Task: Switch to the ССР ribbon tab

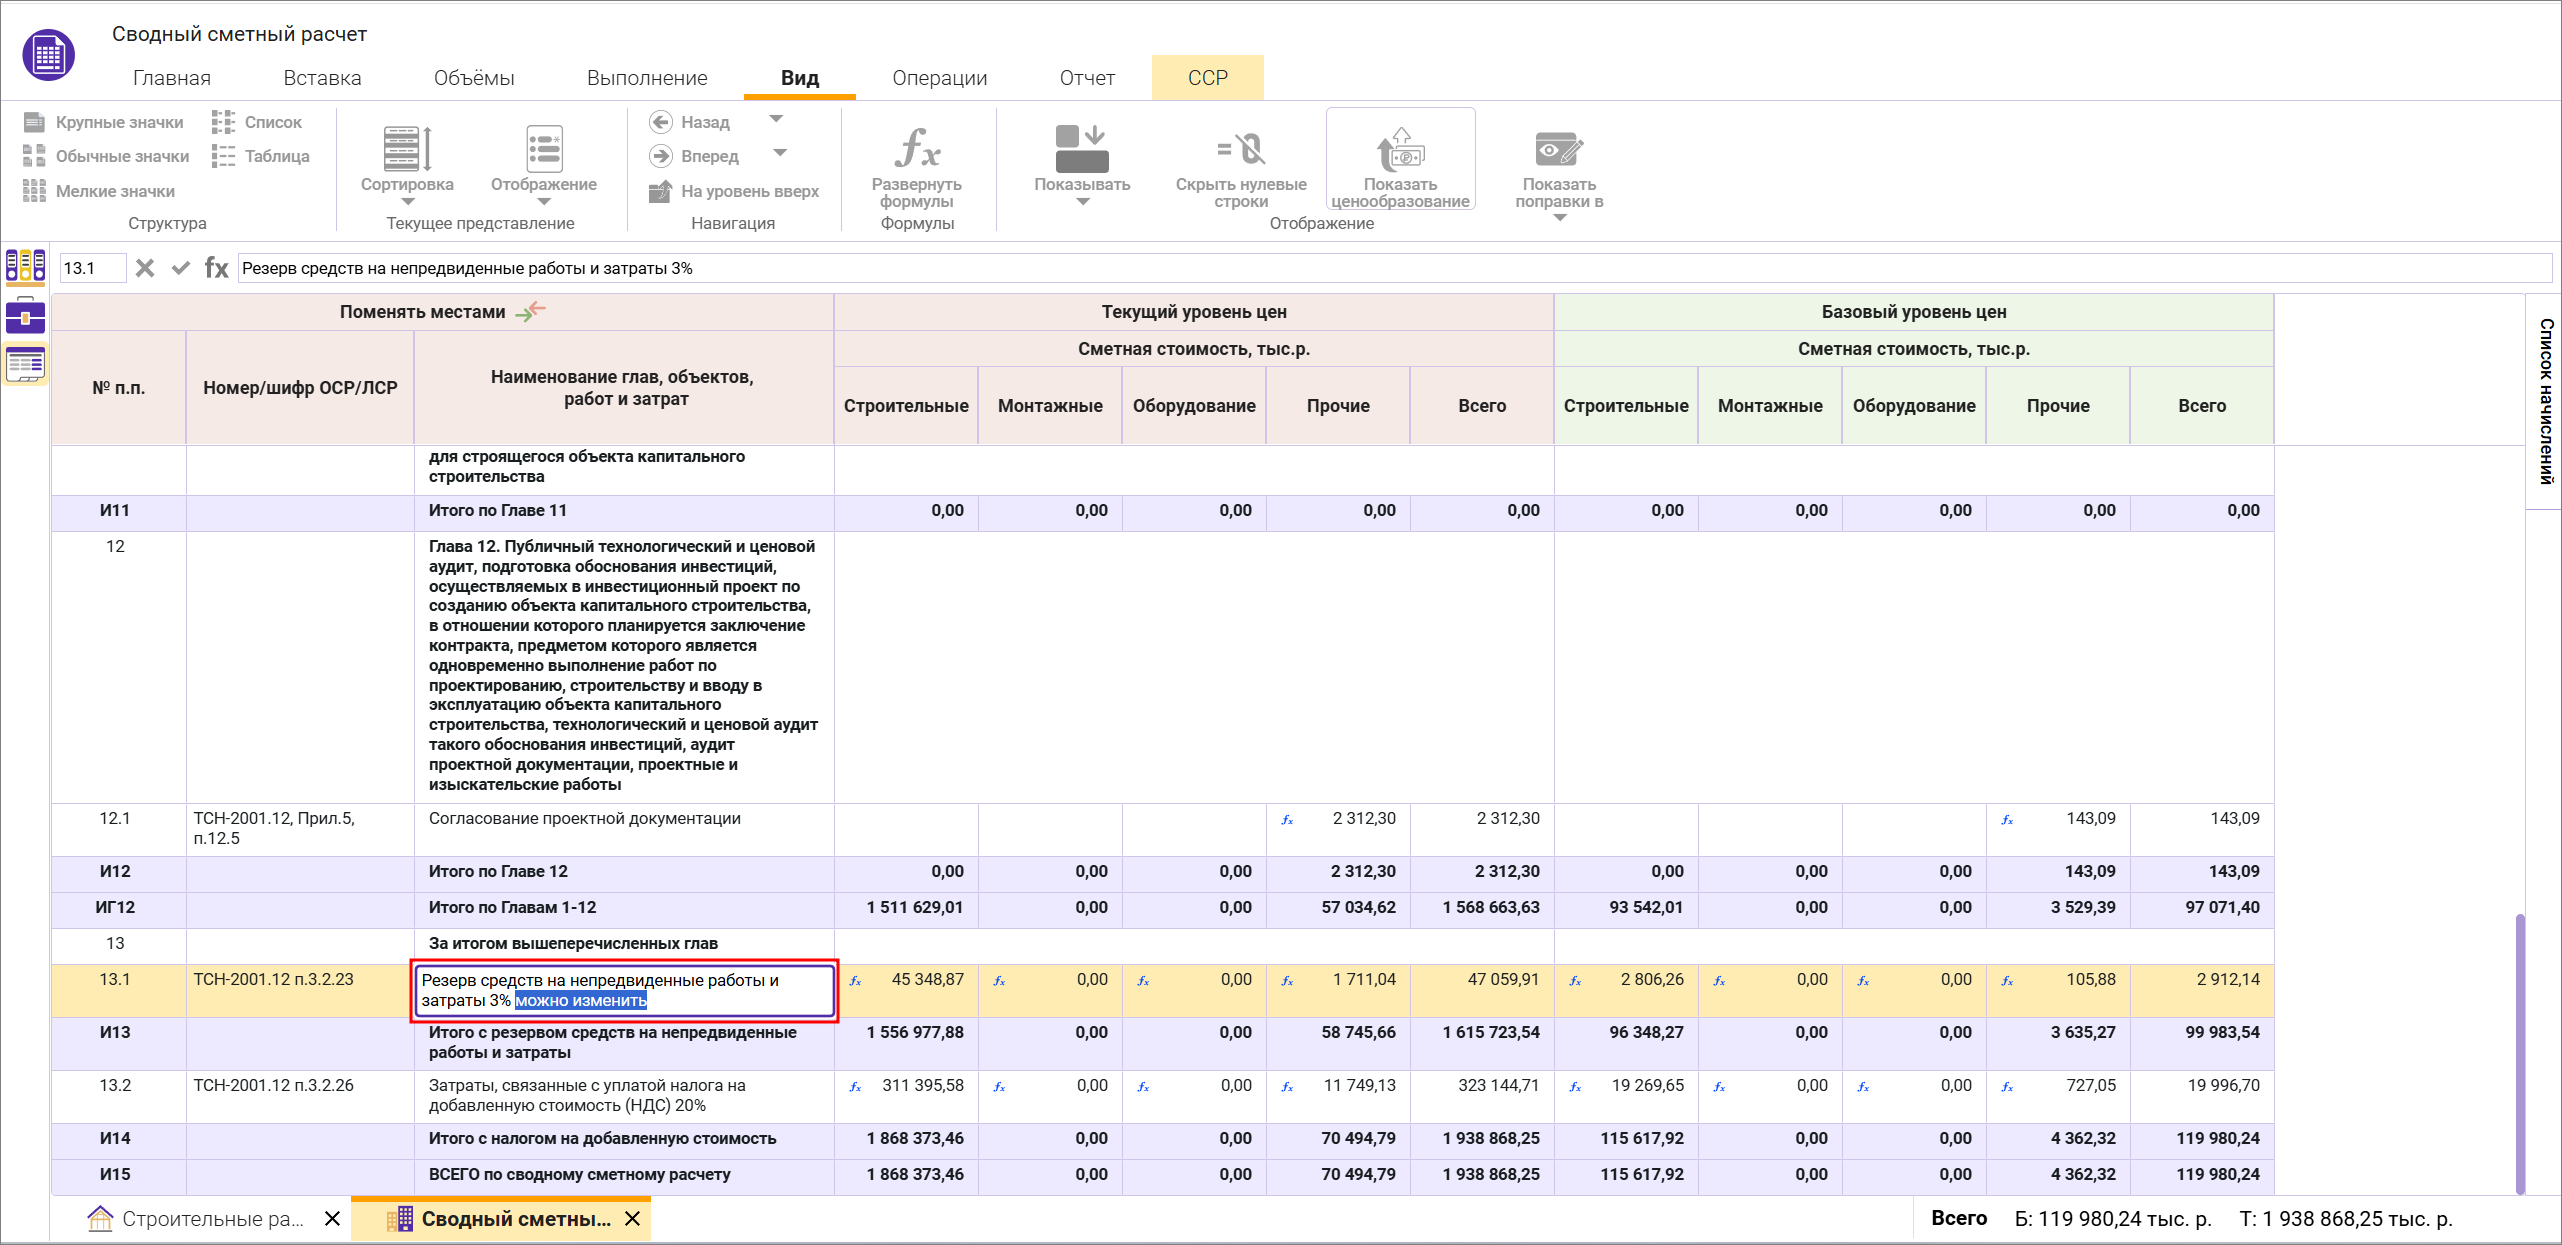Action: click(1207, 78)
